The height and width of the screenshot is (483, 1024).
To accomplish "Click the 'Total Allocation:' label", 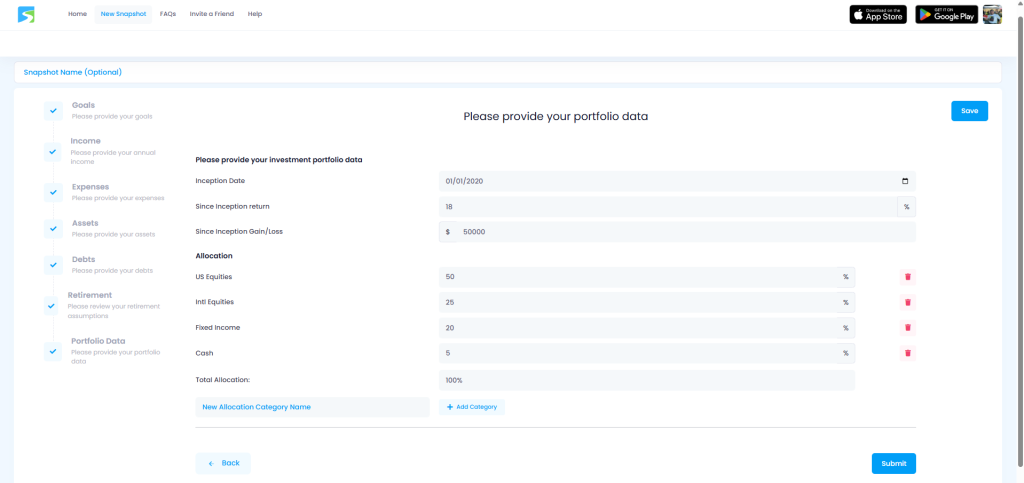I will click(x=223, y=379).
